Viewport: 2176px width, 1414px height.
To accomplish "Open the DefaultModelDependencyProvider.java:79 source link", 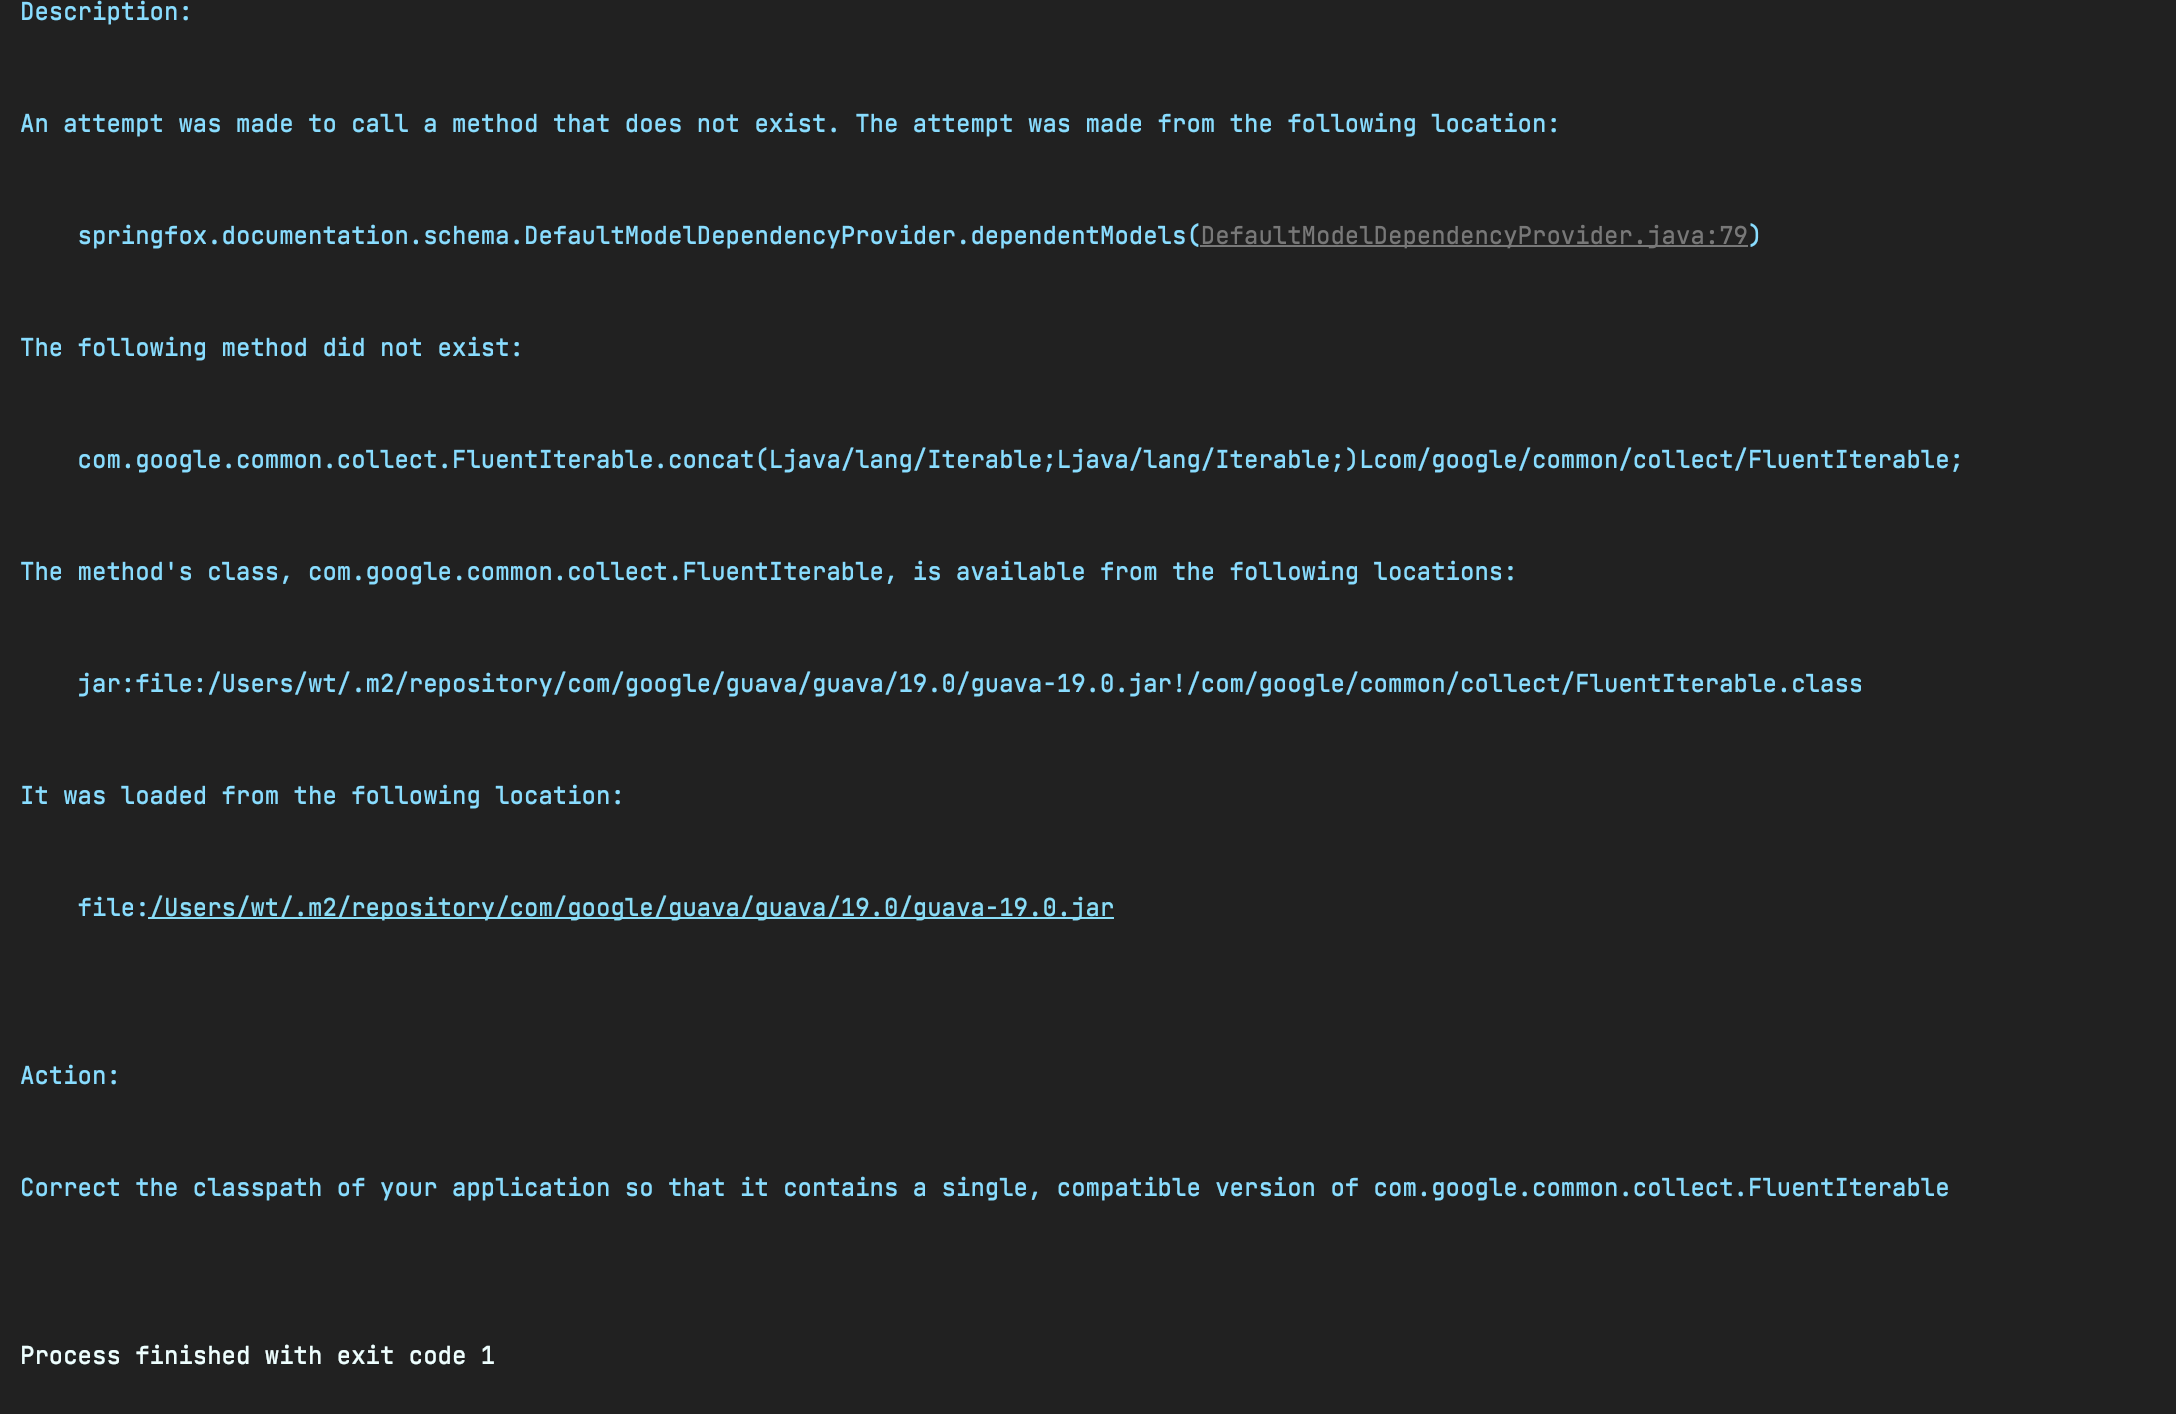I will [x=1473, y=236].
